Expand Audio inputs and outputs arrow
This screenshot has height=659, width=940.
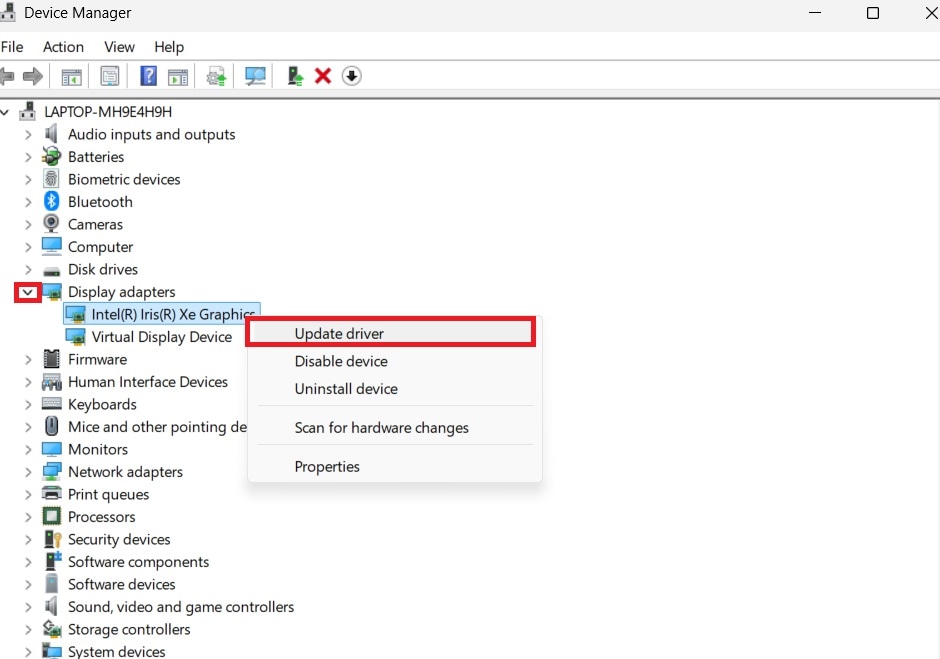coord(28,134)
